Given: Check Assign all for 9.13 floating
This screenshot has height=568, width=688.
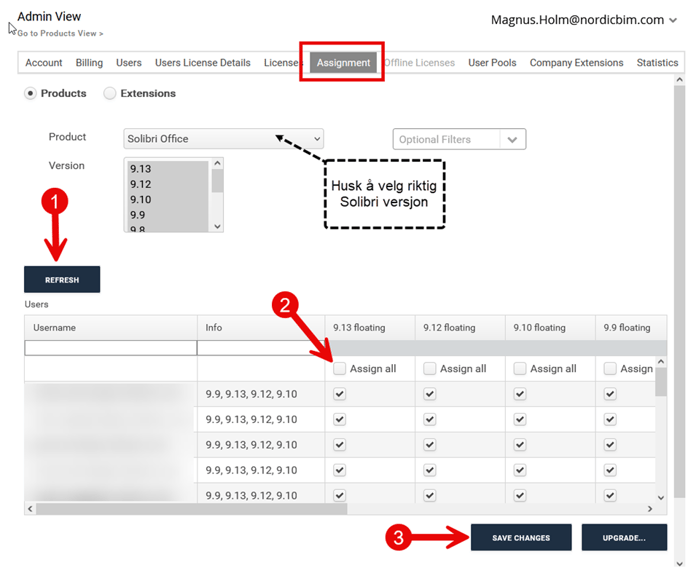Looking at the screenshot, I should (340, 368).
